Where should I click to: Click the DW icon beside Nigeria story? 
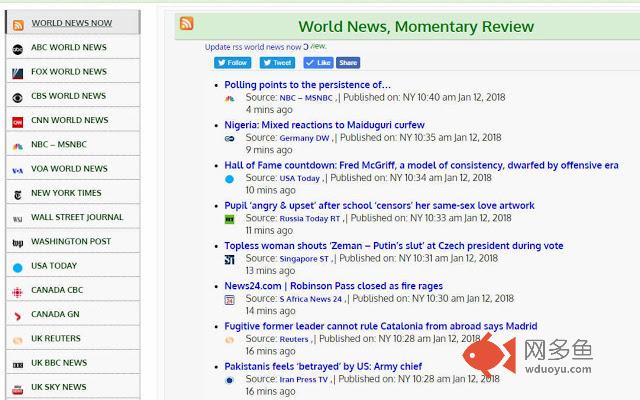(230, 139)
